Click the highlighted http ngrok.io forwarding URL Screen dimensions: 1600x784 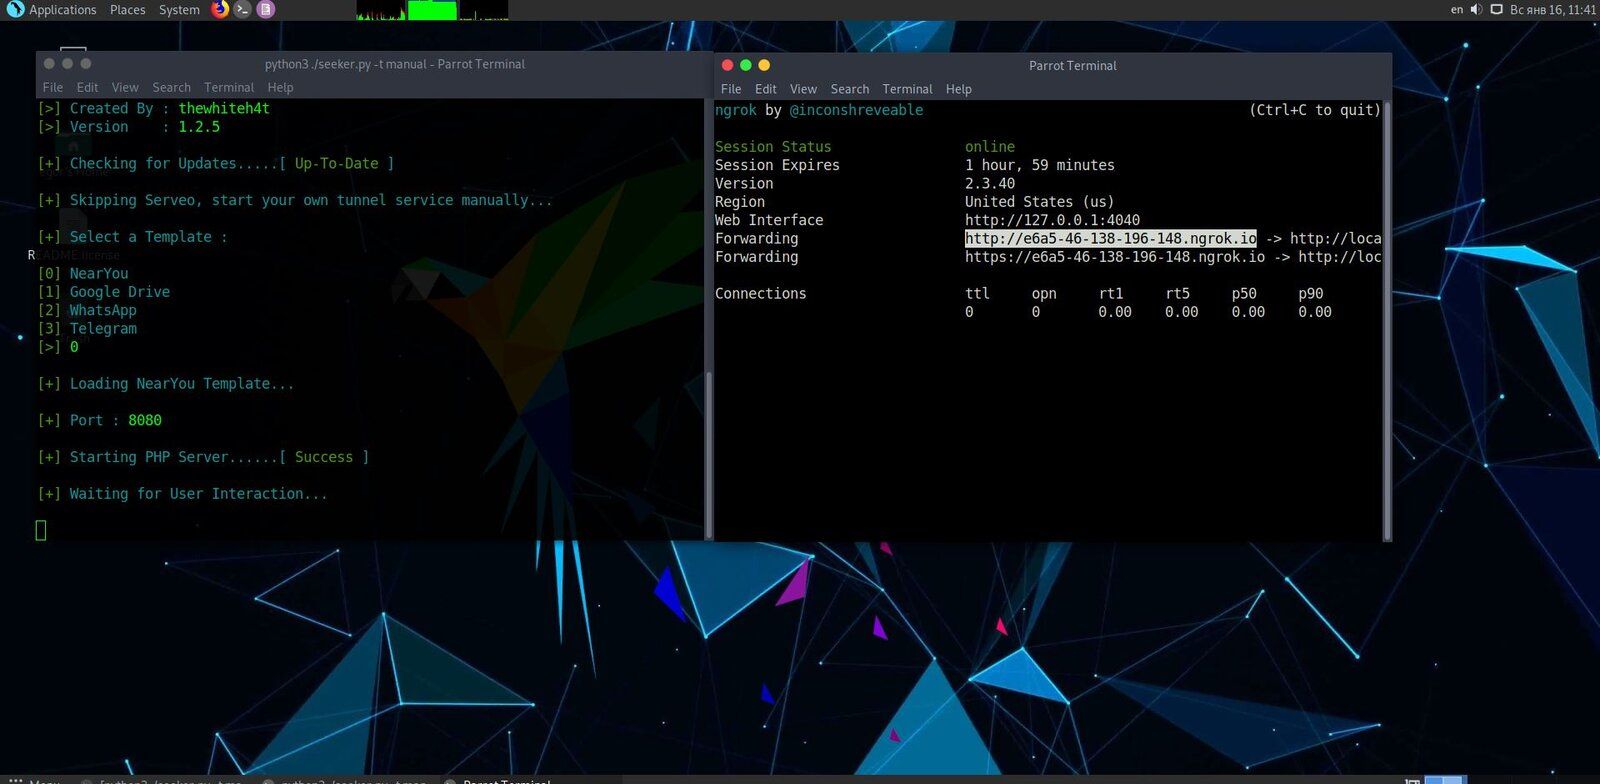[x=1110, y=239]
